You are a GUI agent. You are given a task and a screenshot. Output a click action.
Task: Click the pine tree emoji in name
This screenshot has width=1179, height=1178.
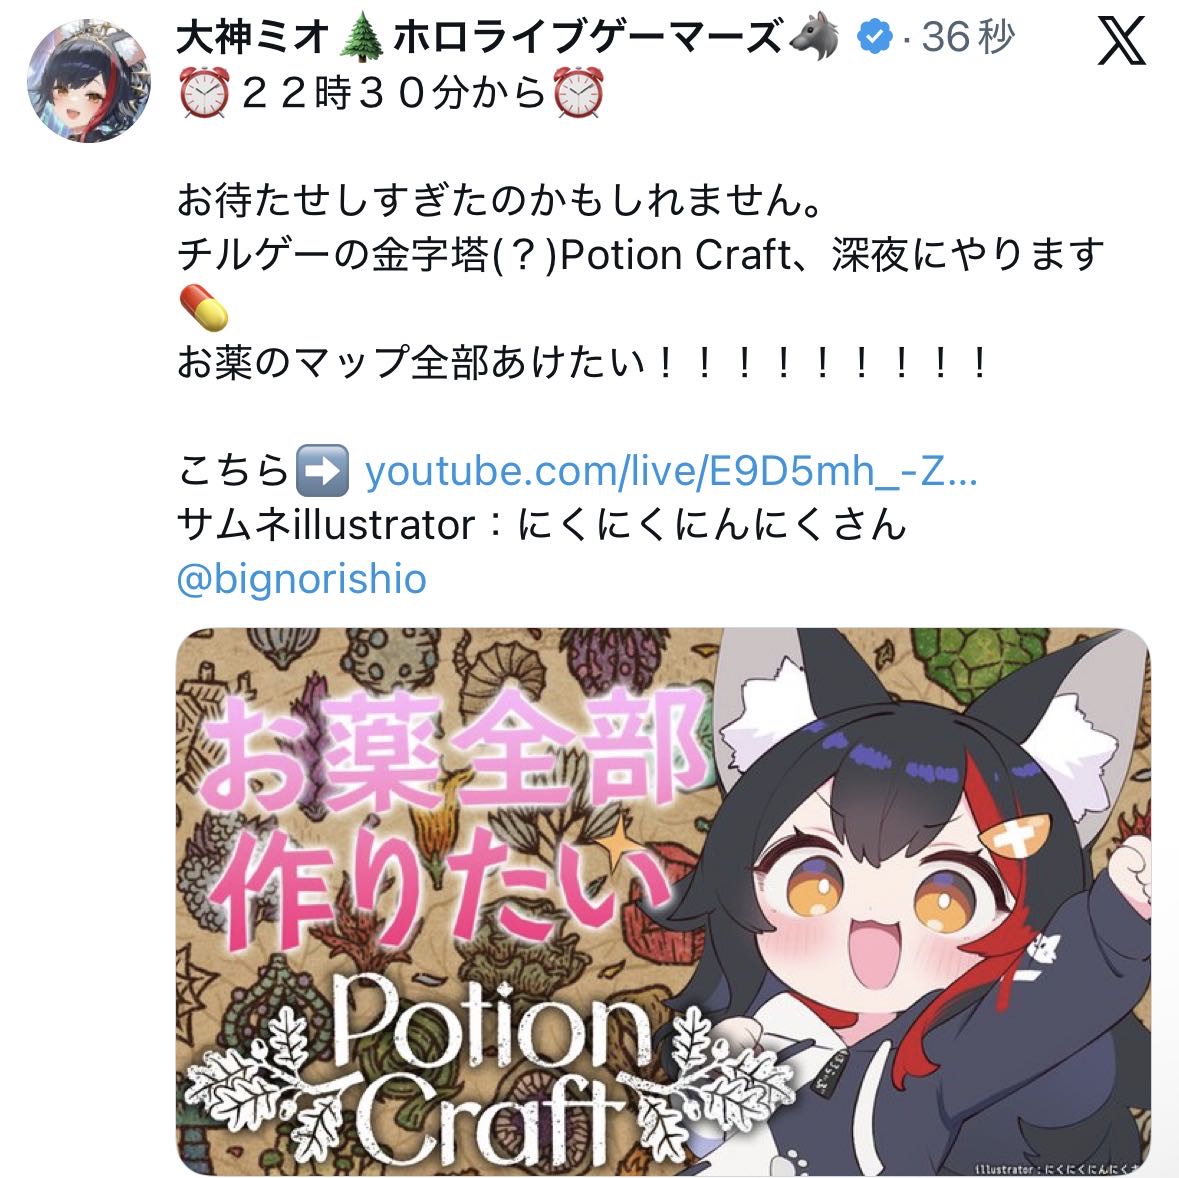point(361,36)
